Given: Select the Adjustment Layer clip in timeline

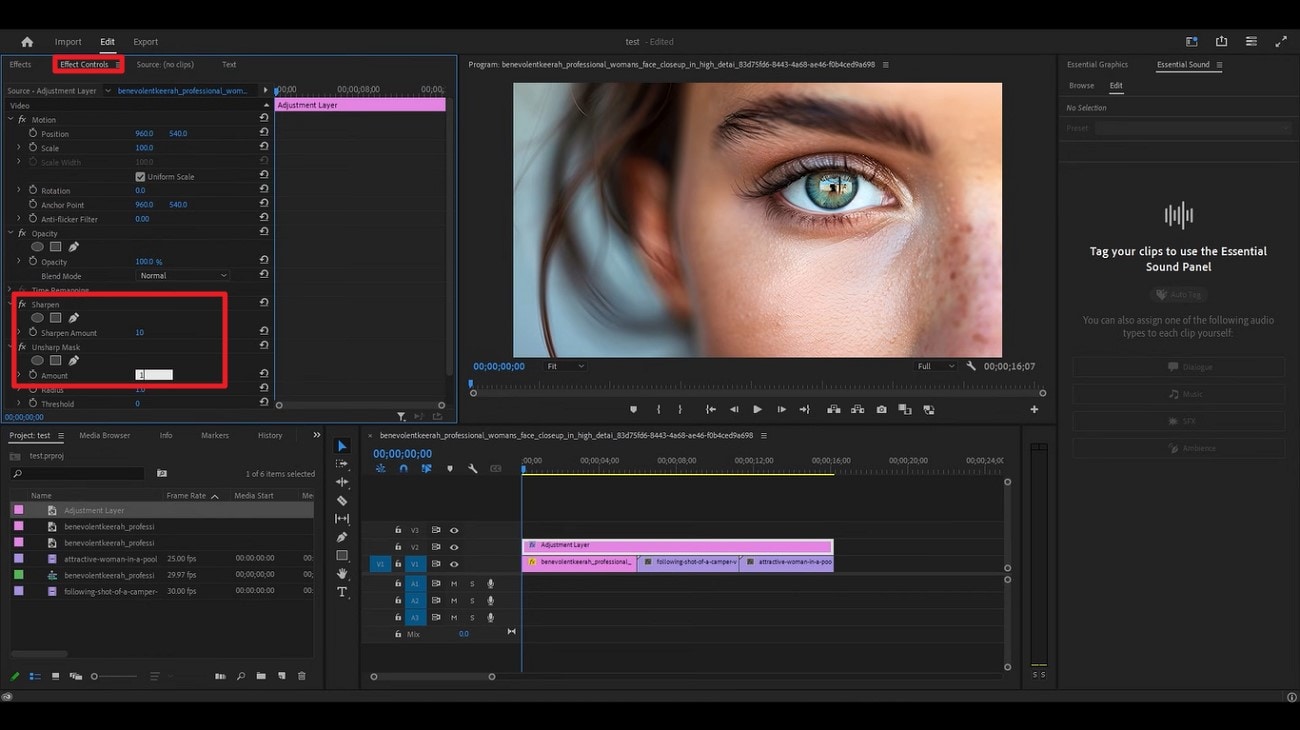Looking at the screenshot, I should point(677,546).
